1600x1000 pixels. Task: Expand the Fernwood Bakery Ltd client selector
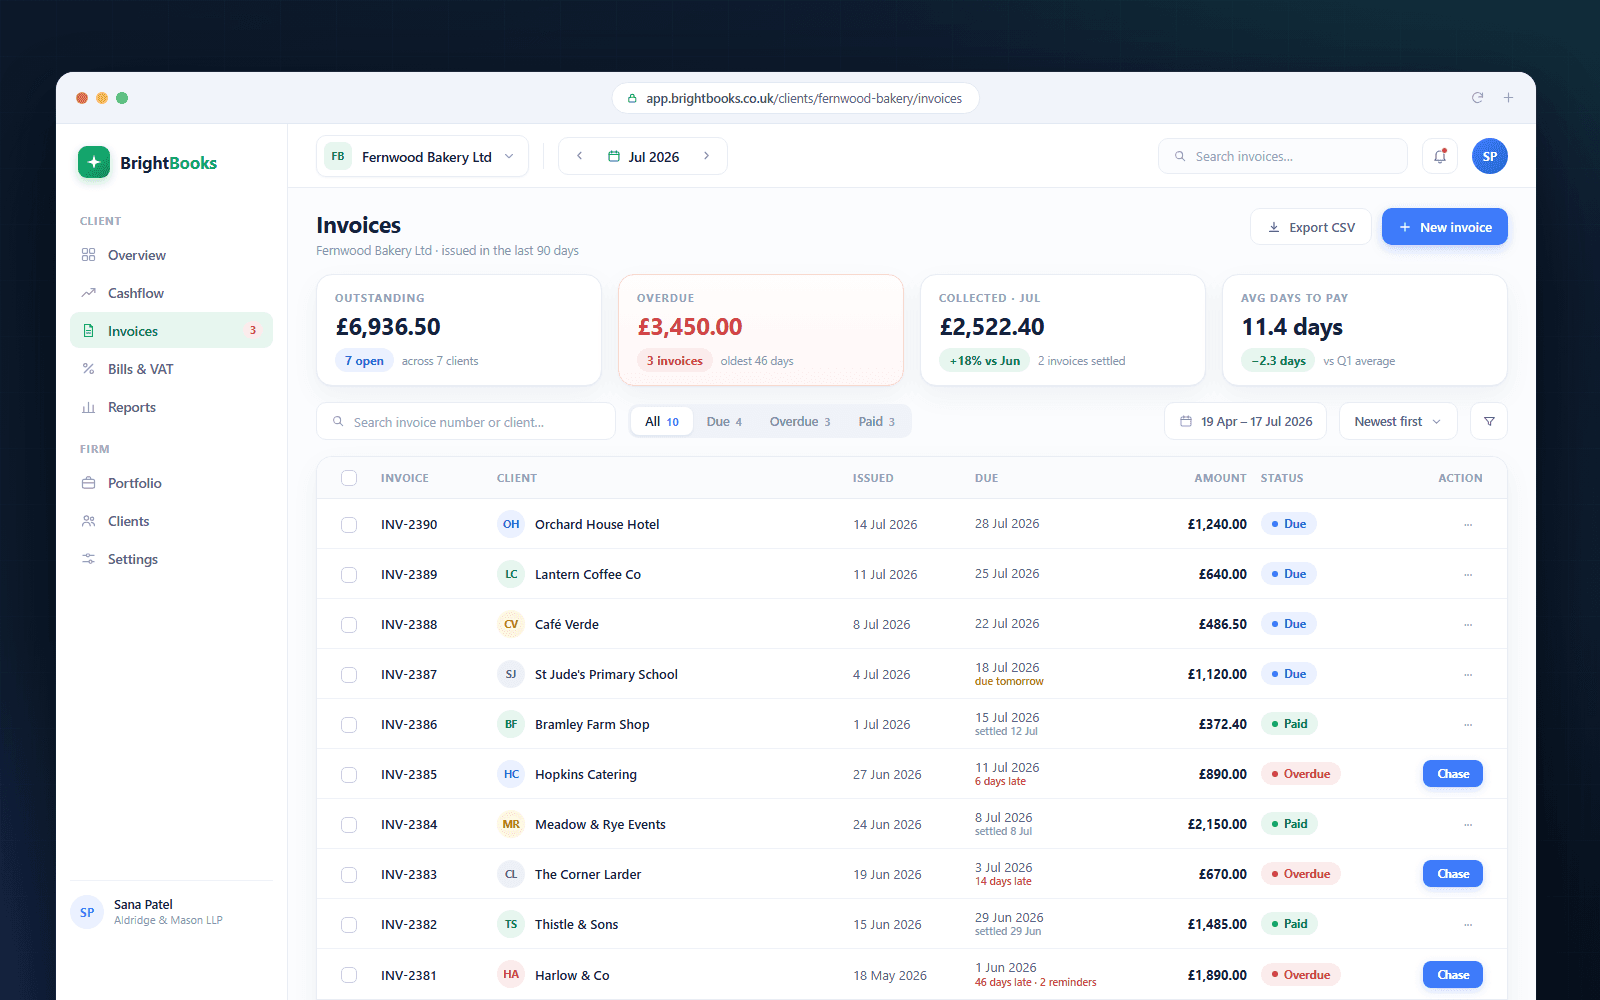[x=422, y=156]
